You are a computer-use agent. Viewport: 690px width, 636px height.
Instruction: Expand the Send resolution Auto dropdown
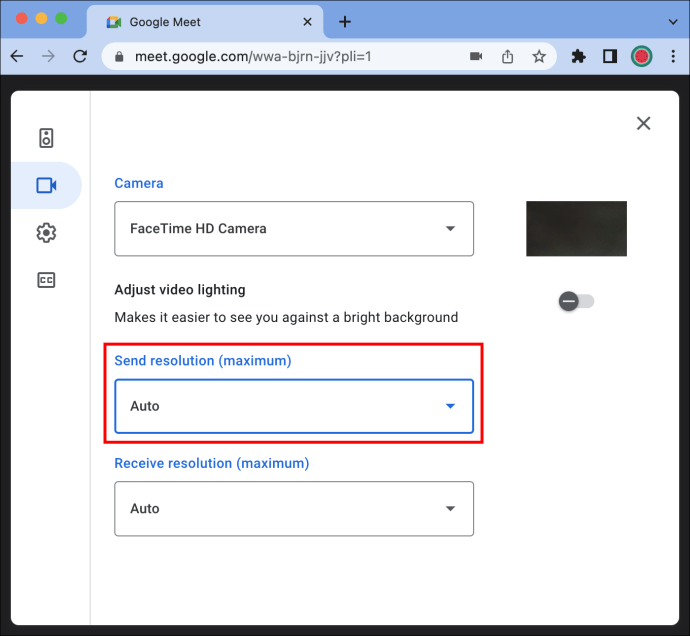pos(294,406)
